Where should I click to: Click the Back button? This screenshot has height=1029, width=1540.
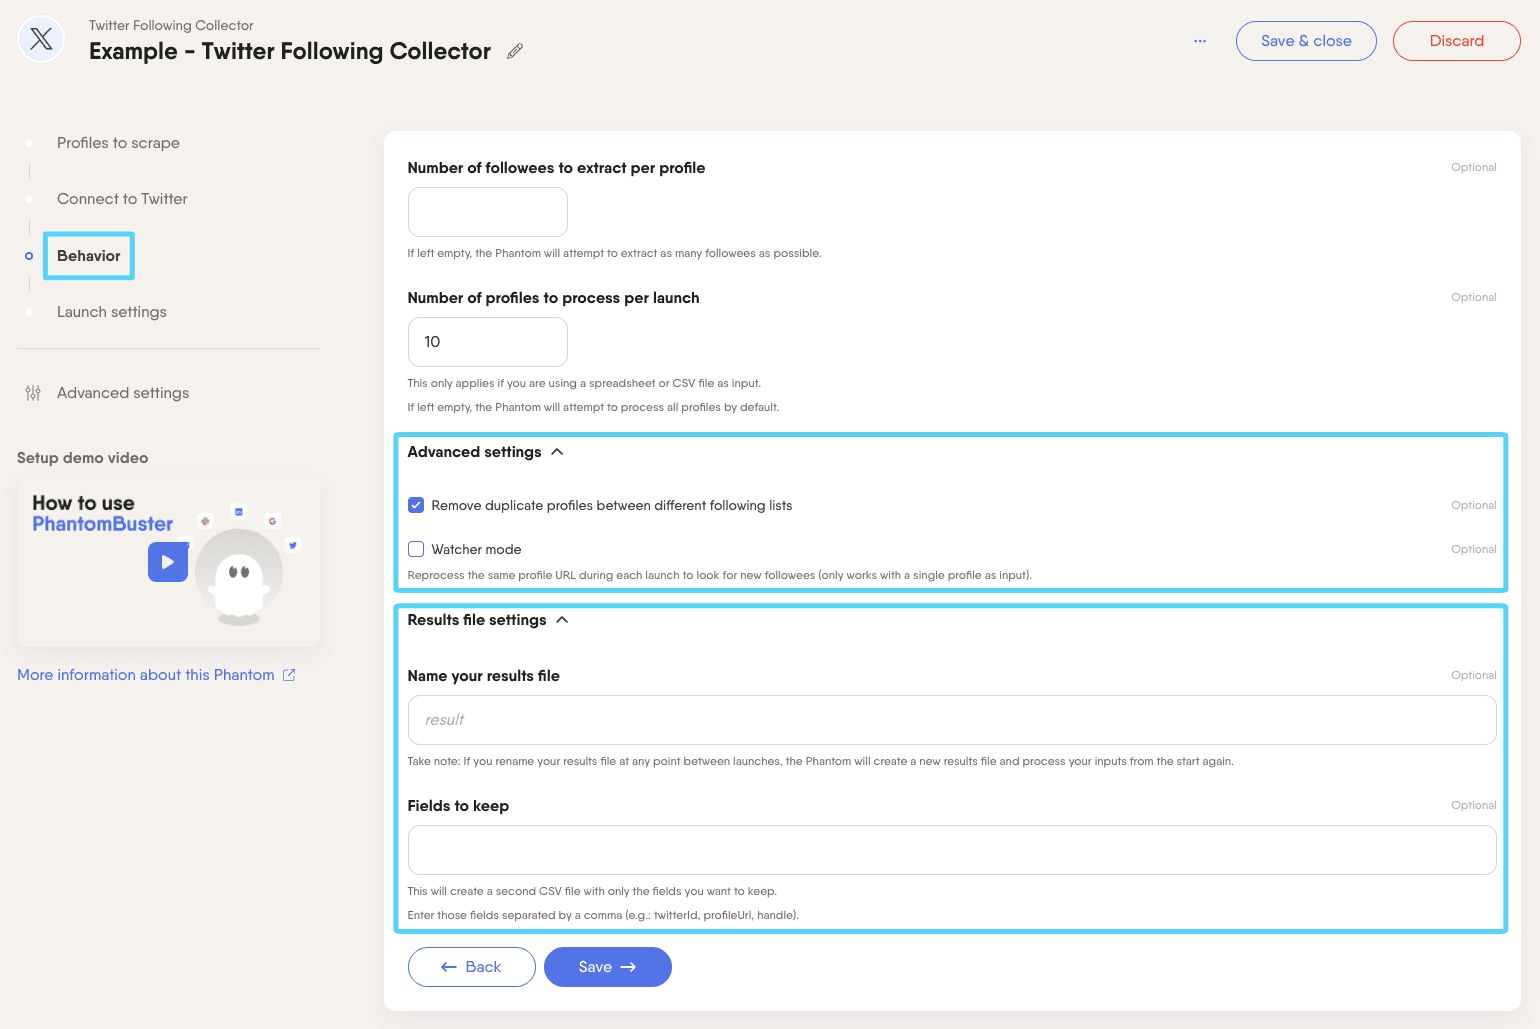click(471, 967)
